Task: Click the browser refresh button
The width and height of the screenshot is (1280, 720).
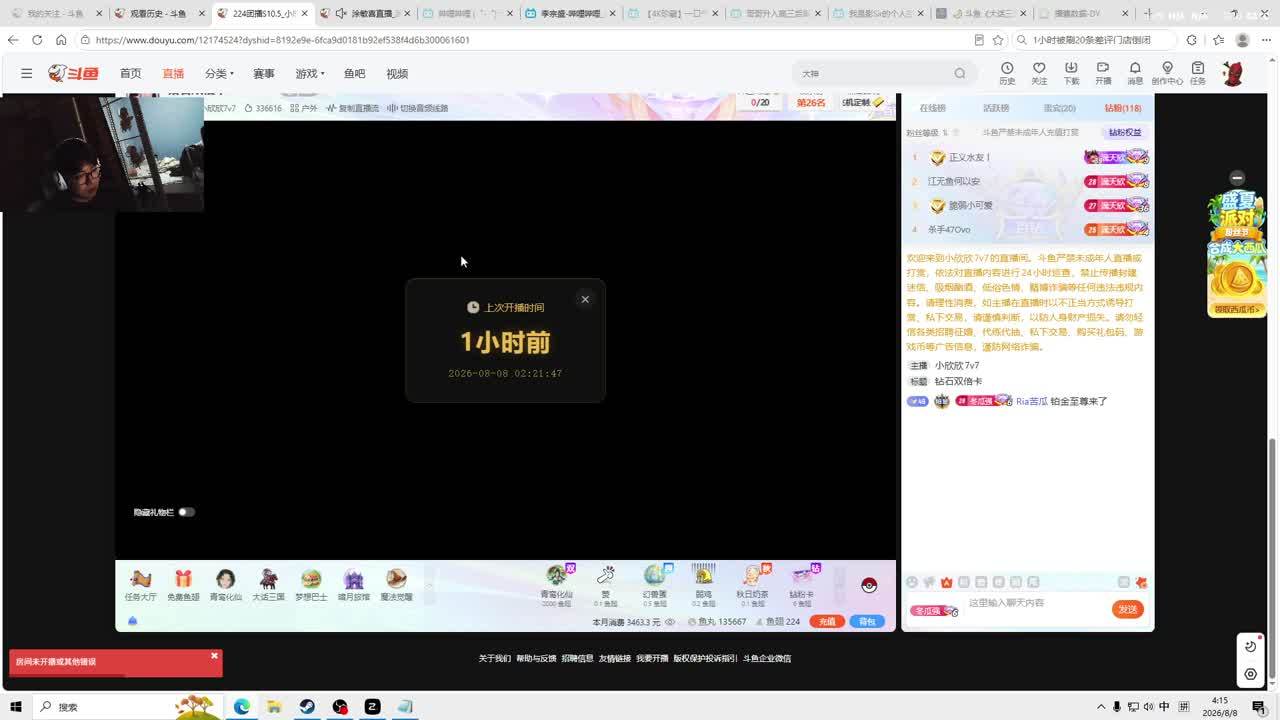Action: click(37, 40)
